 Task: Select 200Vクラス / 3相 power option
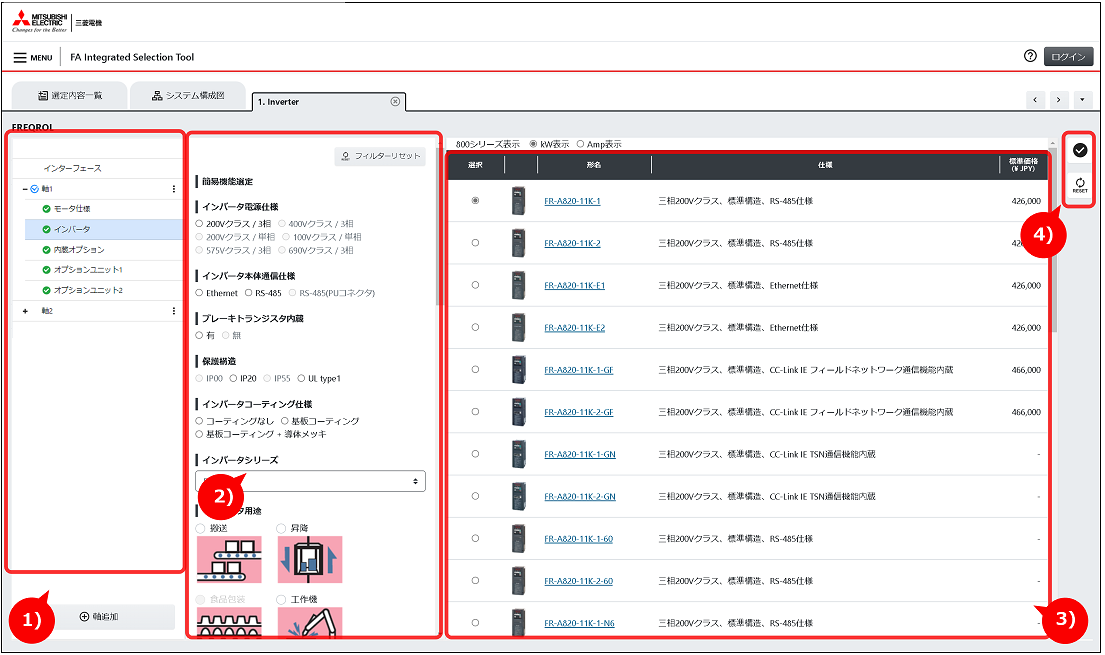(x=199, y=224)
